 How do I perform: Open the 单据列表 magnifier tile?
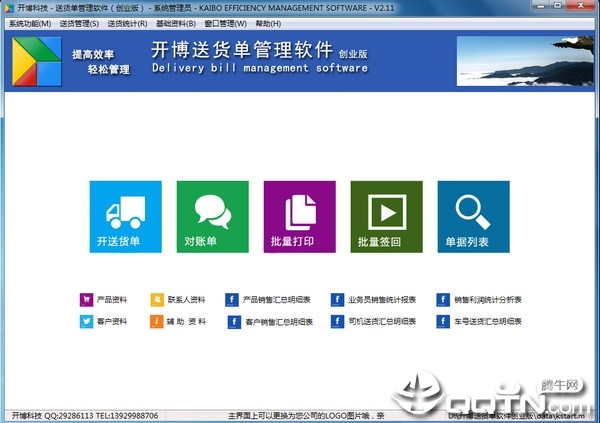474,217
